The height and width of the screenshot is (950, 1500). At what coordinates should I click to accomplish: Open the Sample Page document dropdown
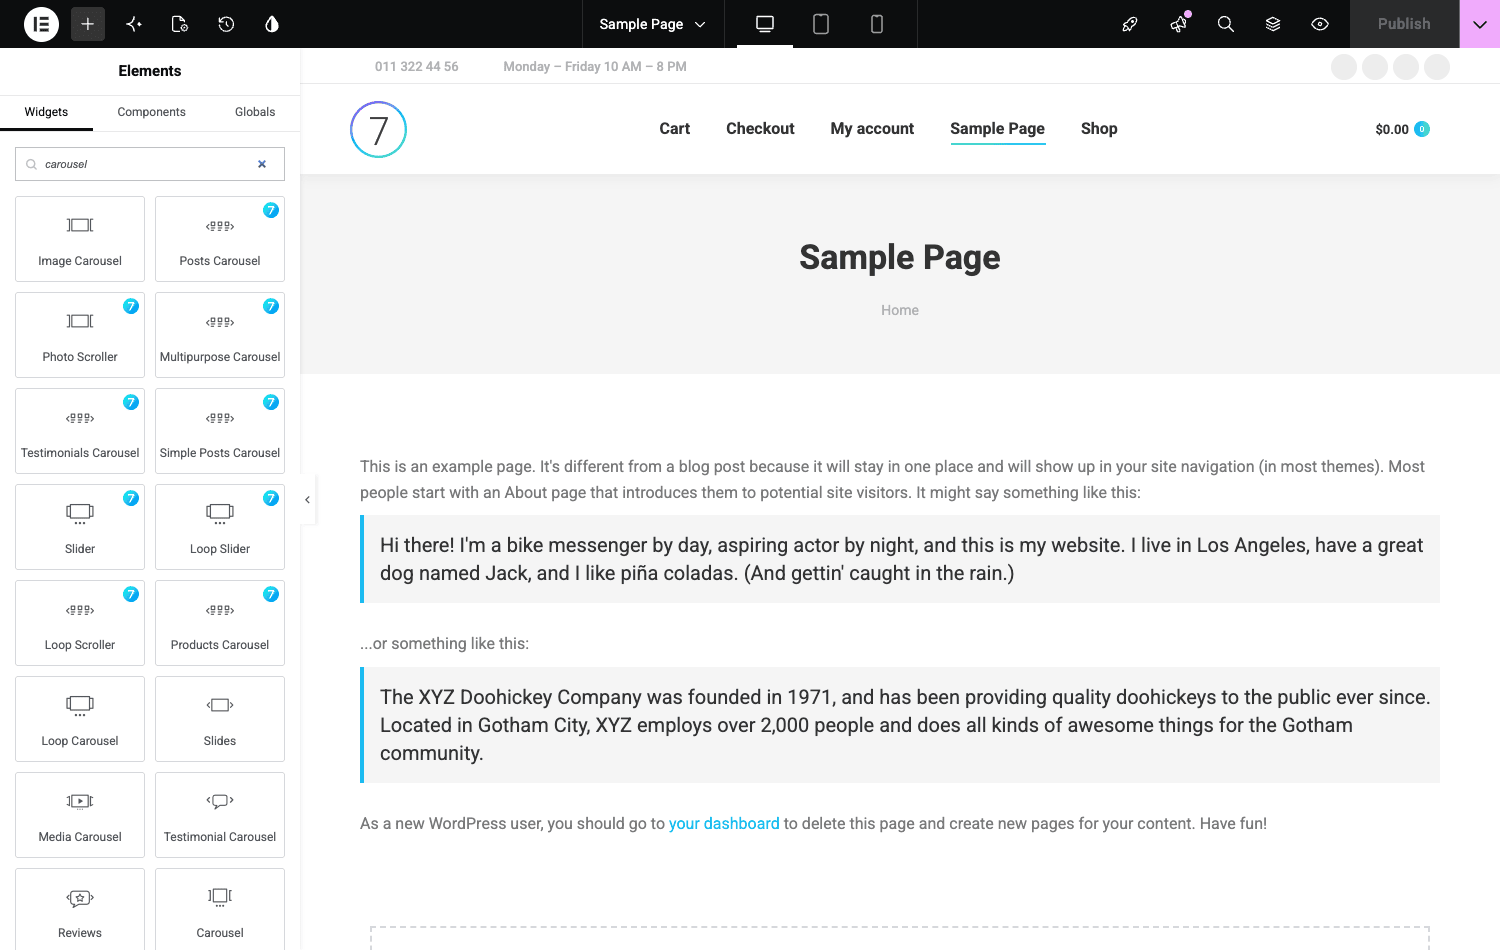[x=652, y=24]
